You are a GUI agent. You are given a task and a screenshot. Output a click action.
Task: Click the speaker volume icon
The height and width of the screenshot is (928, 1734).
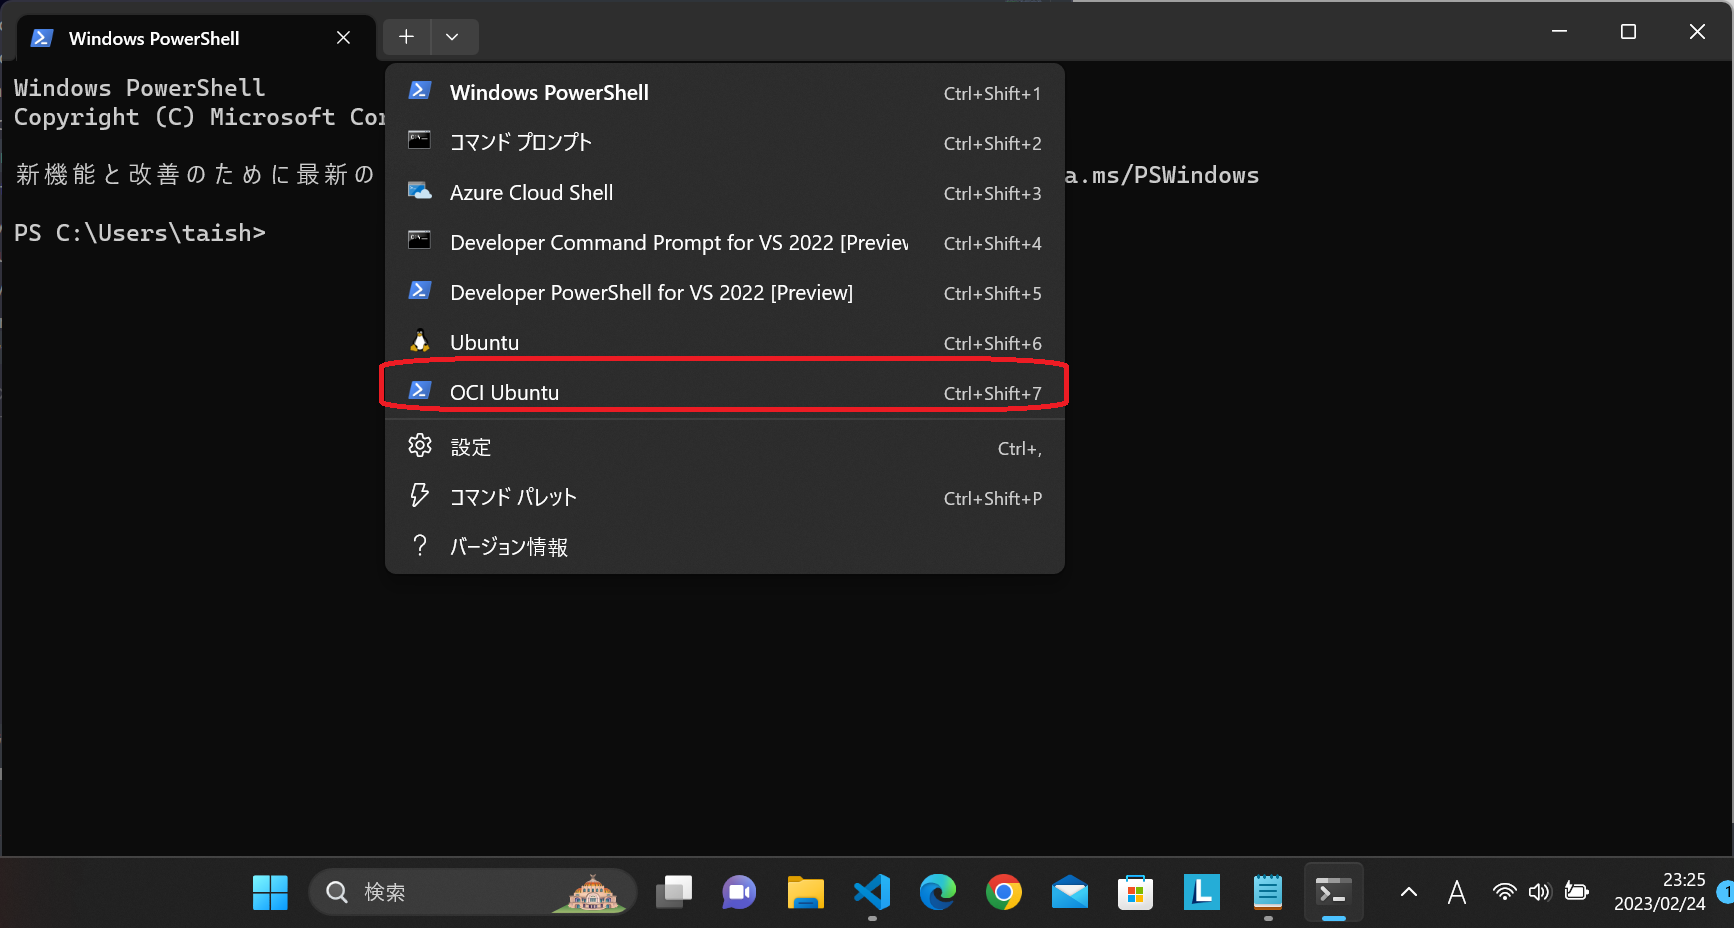(1539, 891)
